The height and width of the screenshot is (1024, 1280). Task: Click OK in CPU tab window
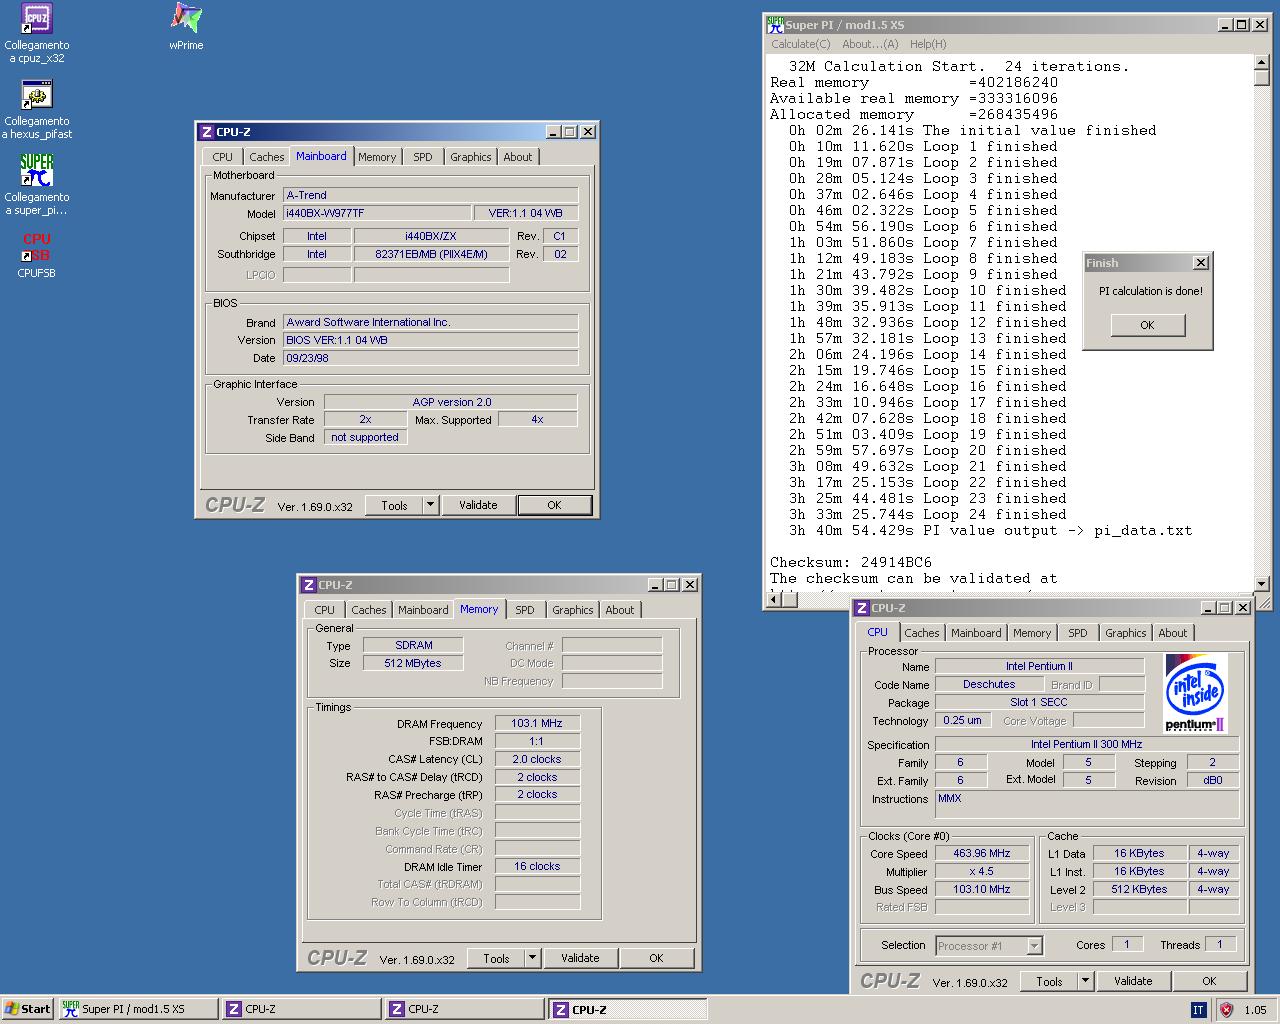pos(1210,981)
